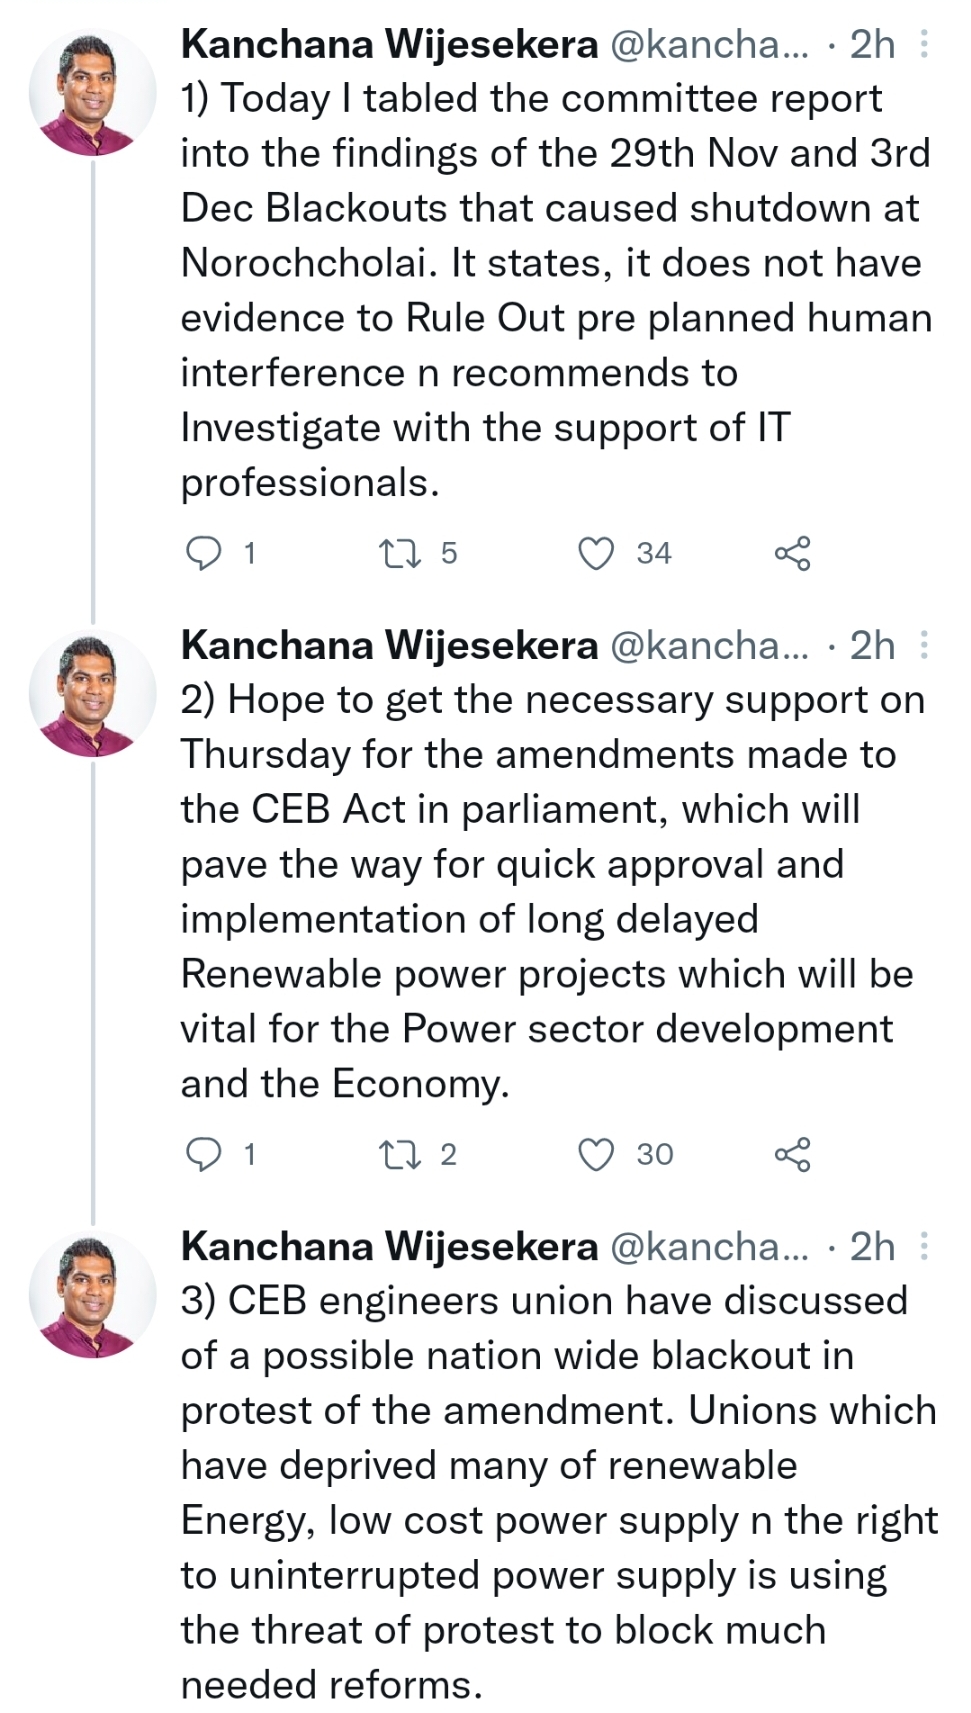
Task: Open the more options menu on the first tweet
Action: [x=925, y=44]
